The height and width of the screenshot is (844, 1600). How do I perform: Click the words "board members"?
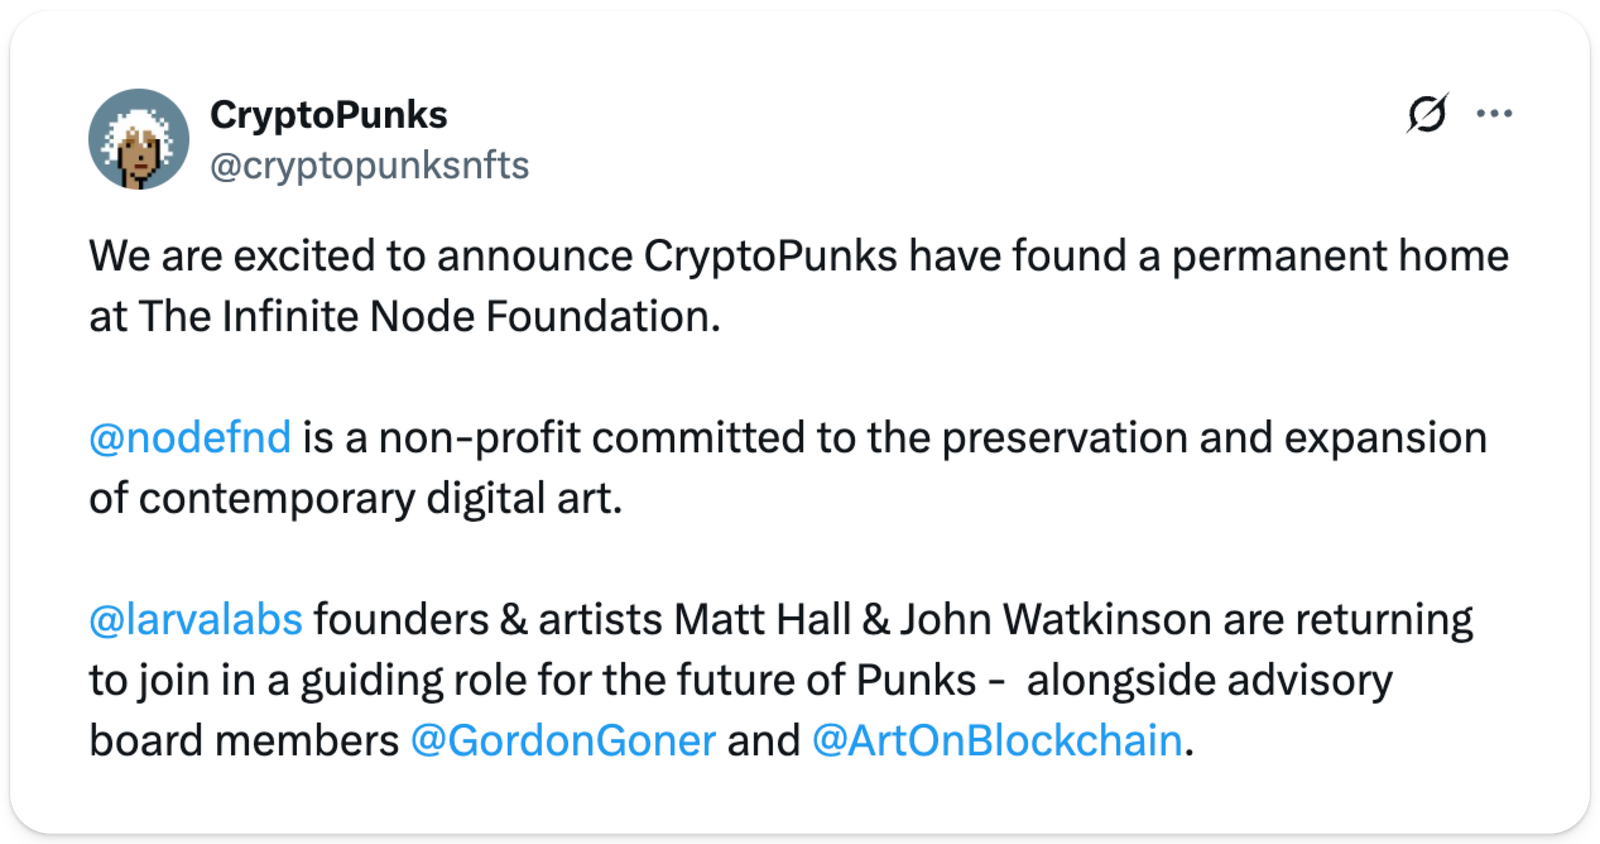(244, 741)
